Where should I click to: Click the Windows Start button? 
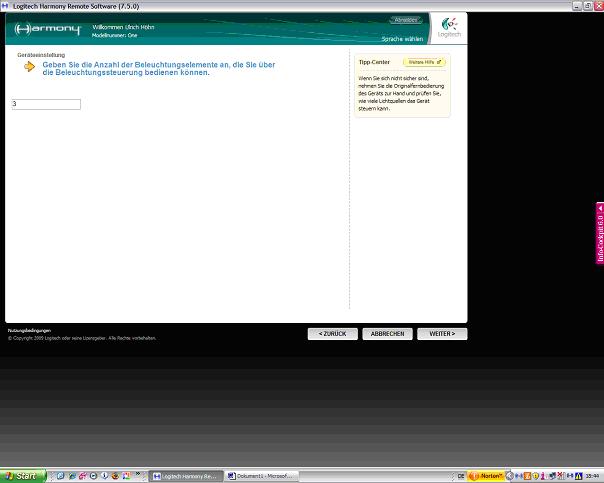[x=20, y=476]
